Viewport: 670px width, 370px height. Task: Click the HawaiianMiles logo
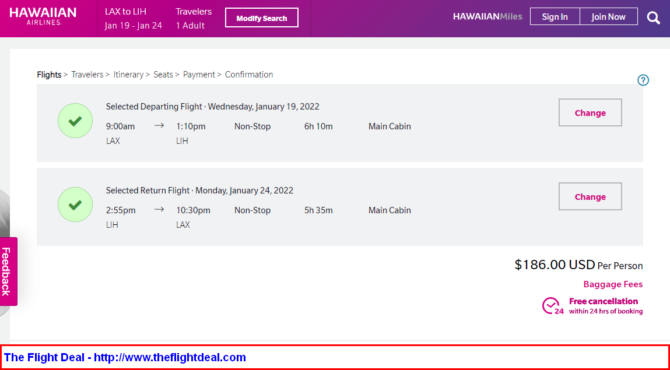[x=488, y=17]
